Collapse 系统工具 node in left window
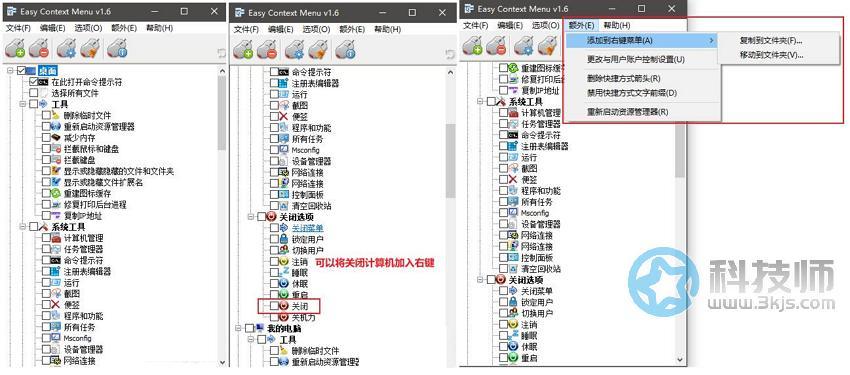This screenshot has width=850, height=375. click(x=23, y=227)
